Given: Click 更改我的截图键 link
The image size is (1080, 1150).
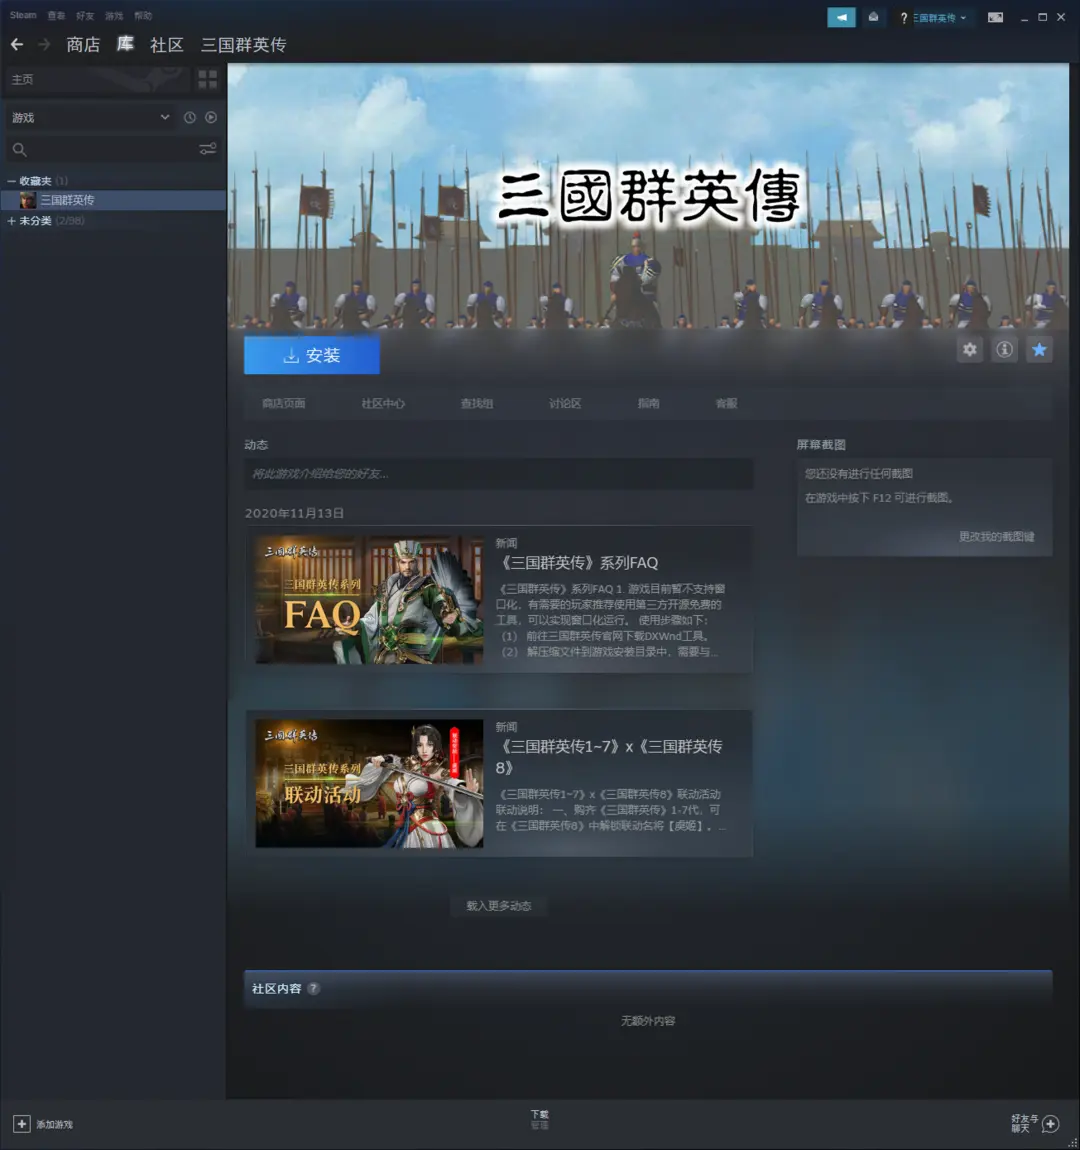Looking at the screenshot, I should point(996,537).
